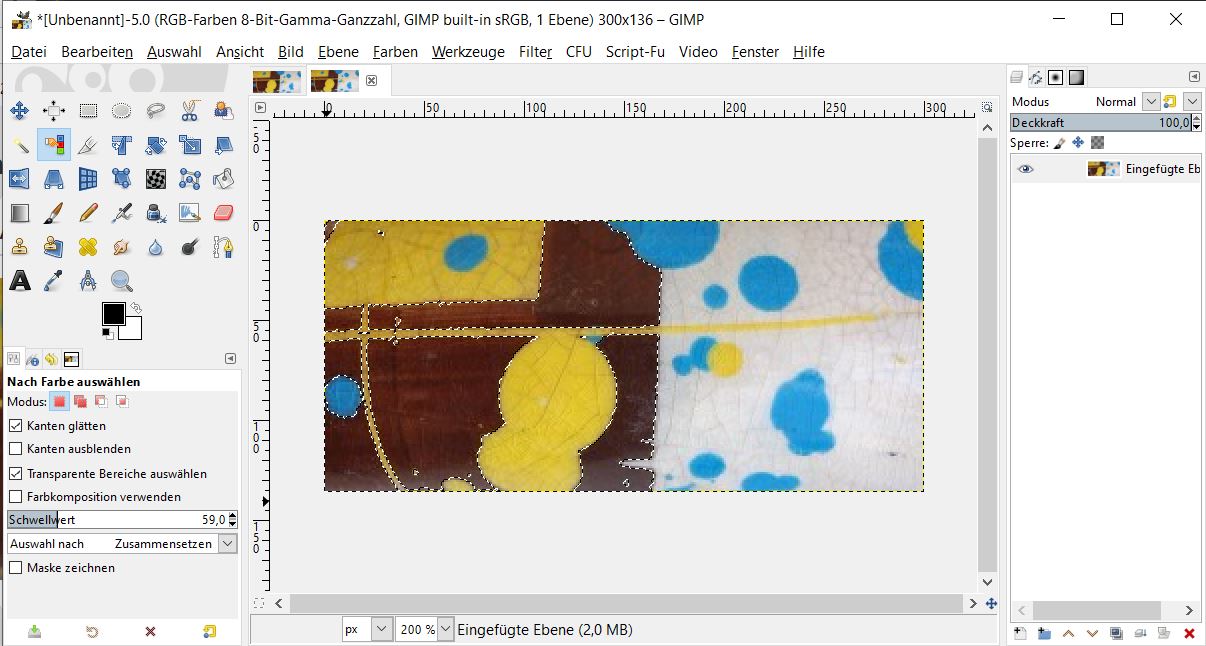
Task: Select the Zoom magnifier tool
Action: 122,281
